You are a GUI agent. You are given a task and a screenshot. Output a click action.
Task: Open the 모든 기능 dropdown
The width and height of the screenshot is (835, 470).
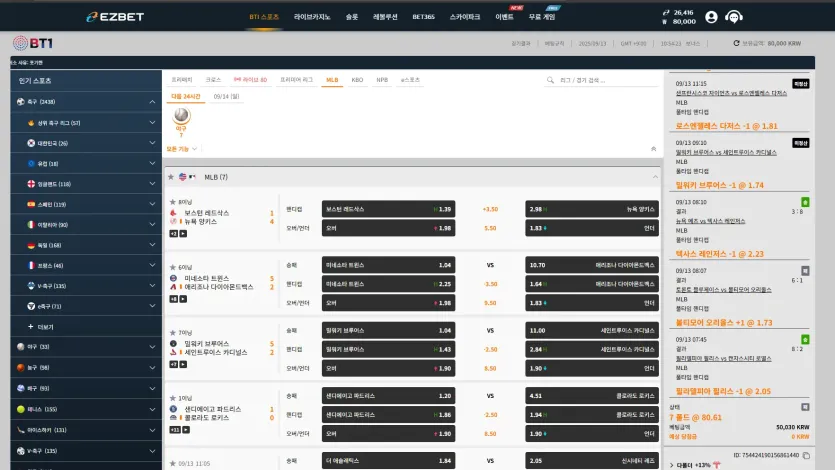[182, 149]
